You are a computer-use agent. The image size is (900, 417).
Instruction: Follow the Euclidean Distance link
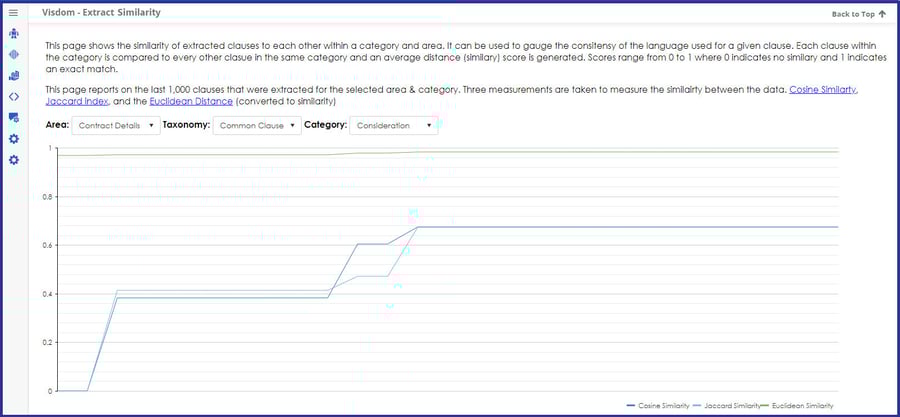191,102
